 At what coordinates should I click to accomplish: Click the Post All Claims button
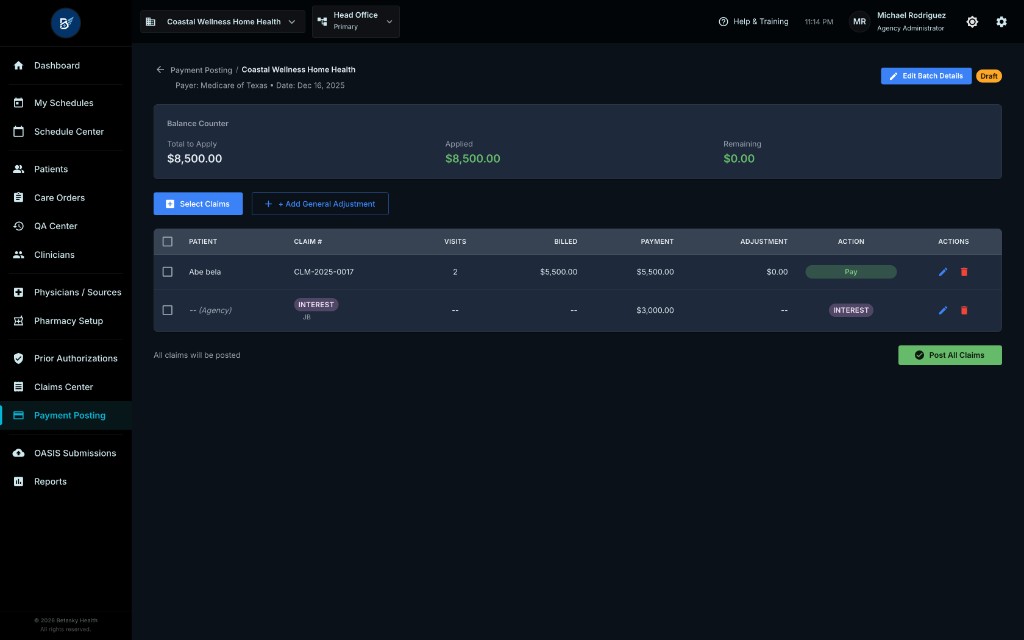click(950, 355)
